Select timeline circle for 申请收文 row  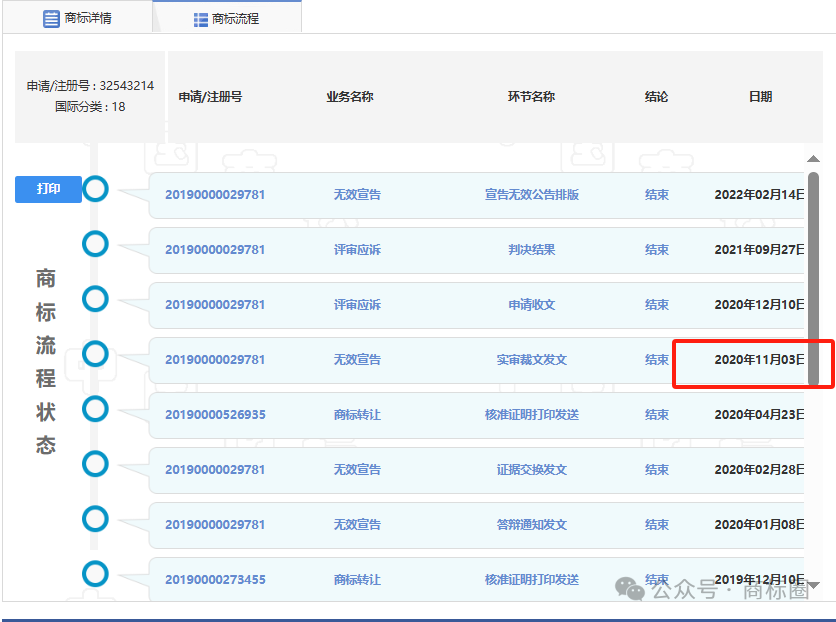pyautogui.click(x=95, y=299)
